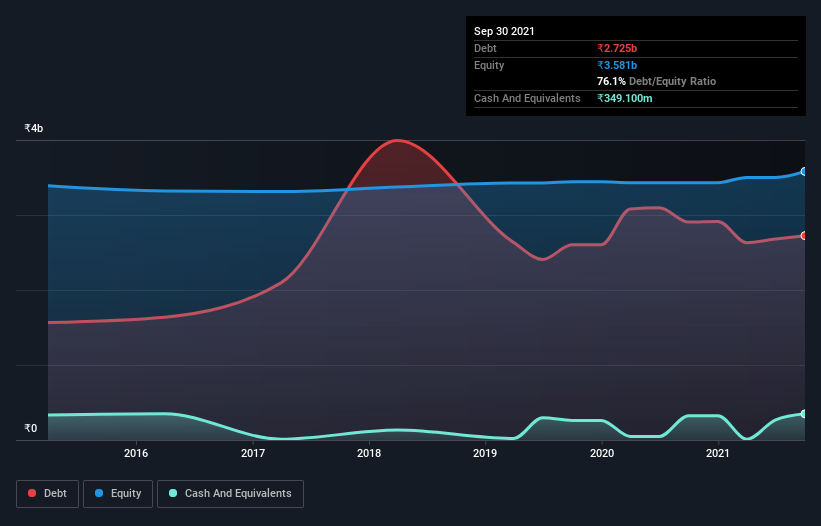
Task: Click the teal Cash legend dot
Action: (x=173, y=493)
